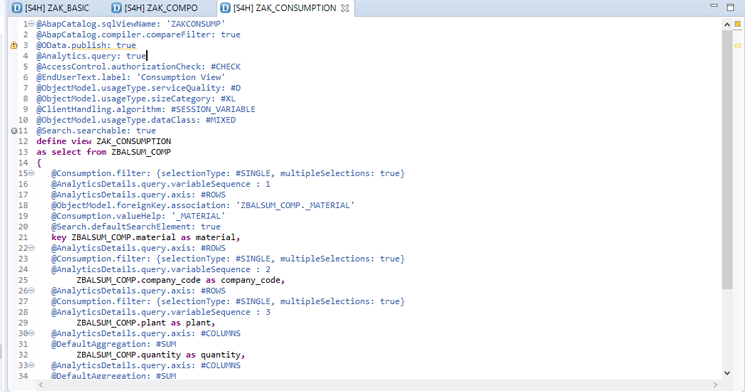Click the overview ruler warning indicator at top
The image size is (745, 392).
tap(737, 24)
